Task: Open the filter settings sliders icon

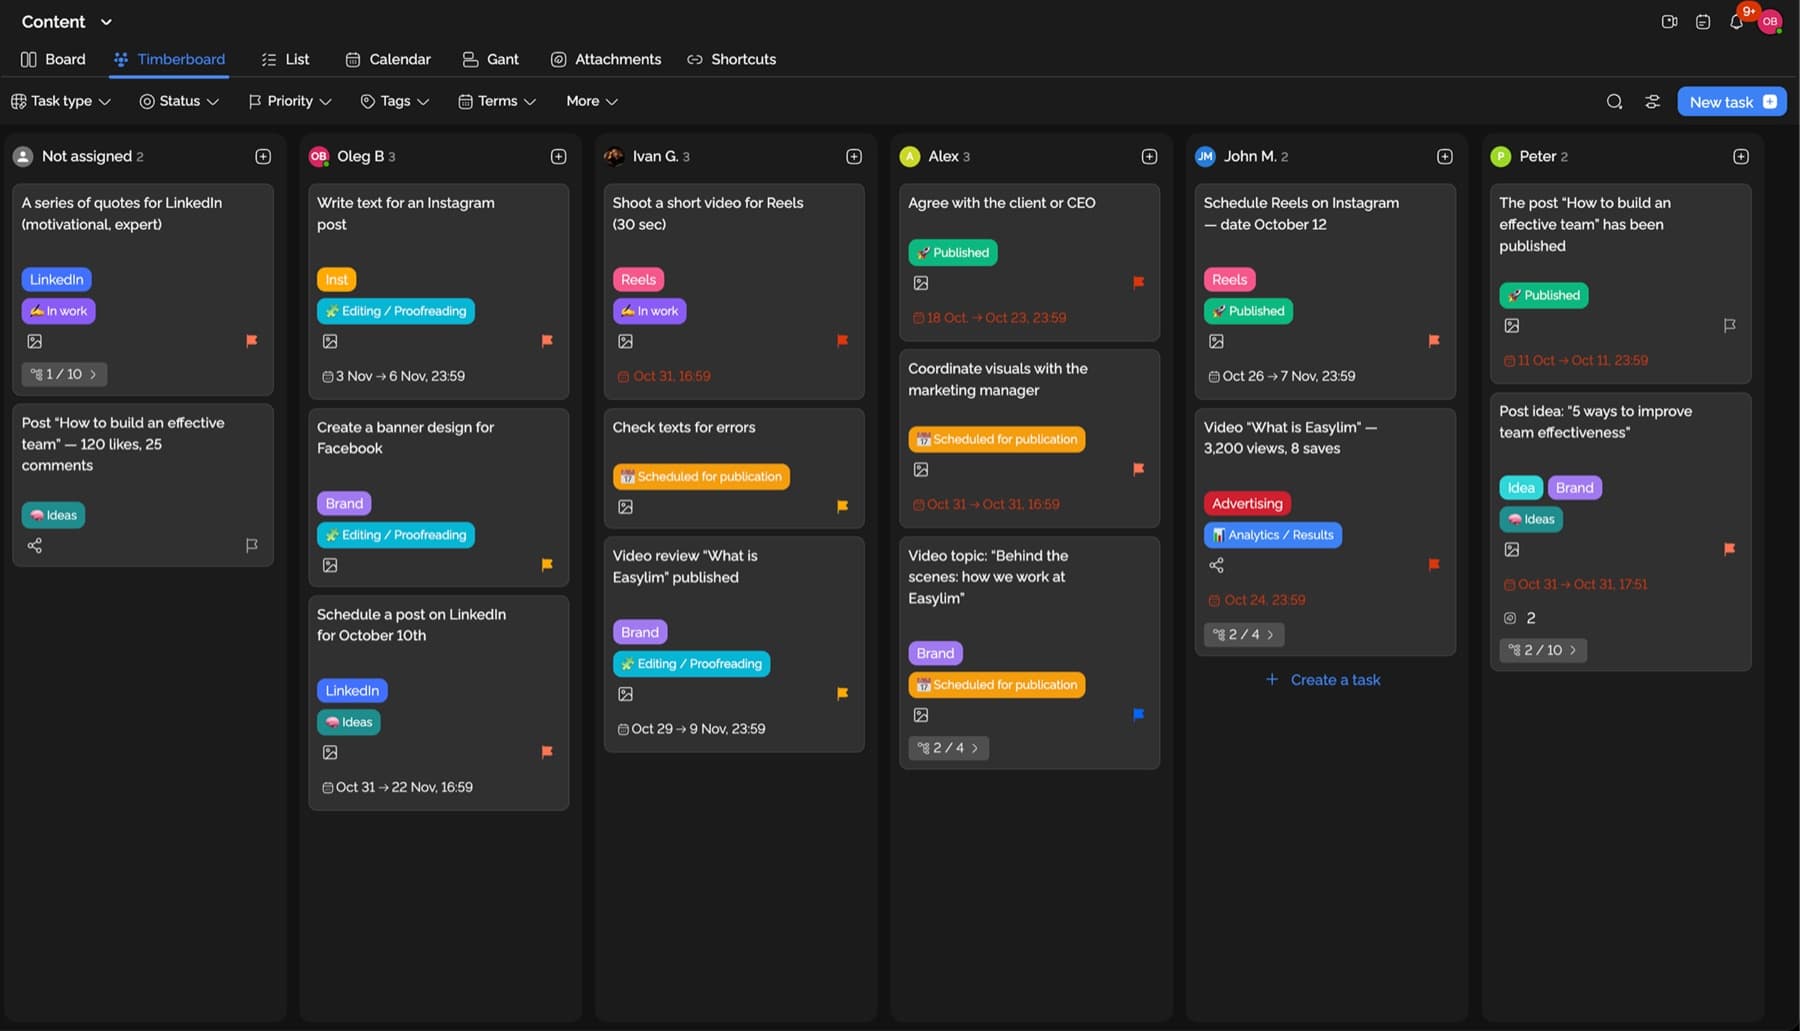Action: 1653,101
